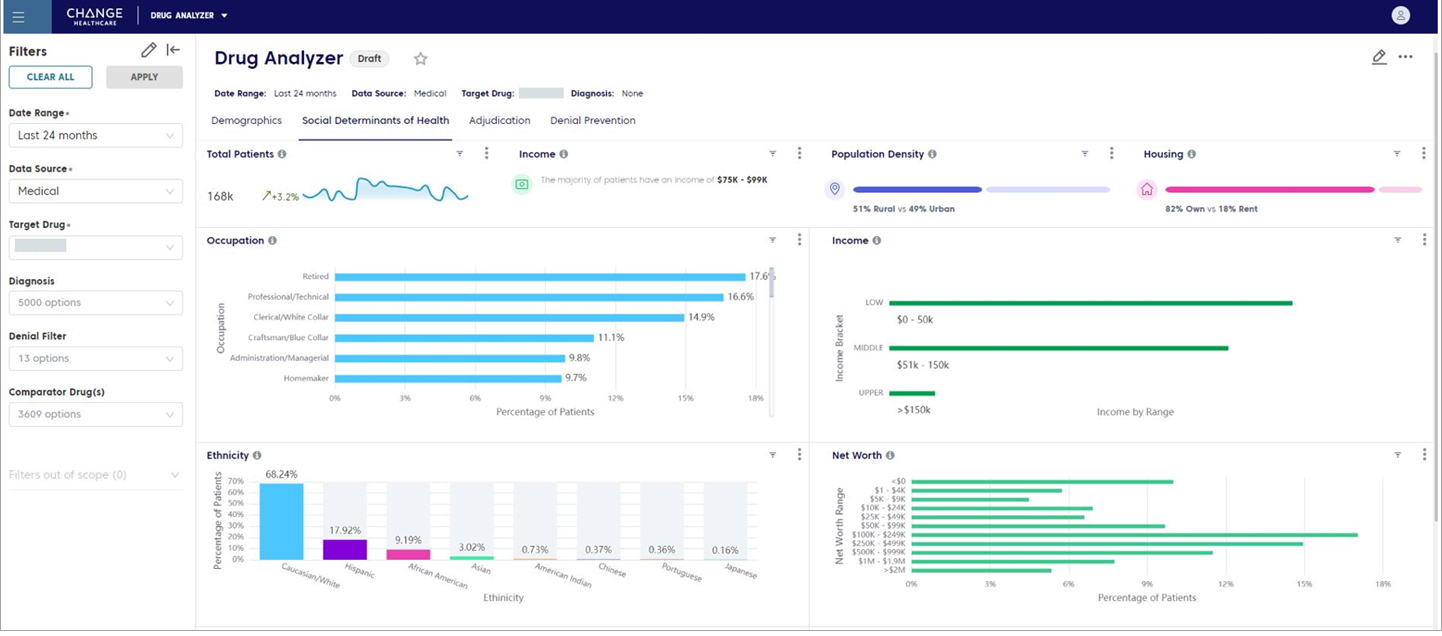This screenshot has width=1442, height=636.
Task: Switch to the Adjudication tab
Action: coord(500,121)
